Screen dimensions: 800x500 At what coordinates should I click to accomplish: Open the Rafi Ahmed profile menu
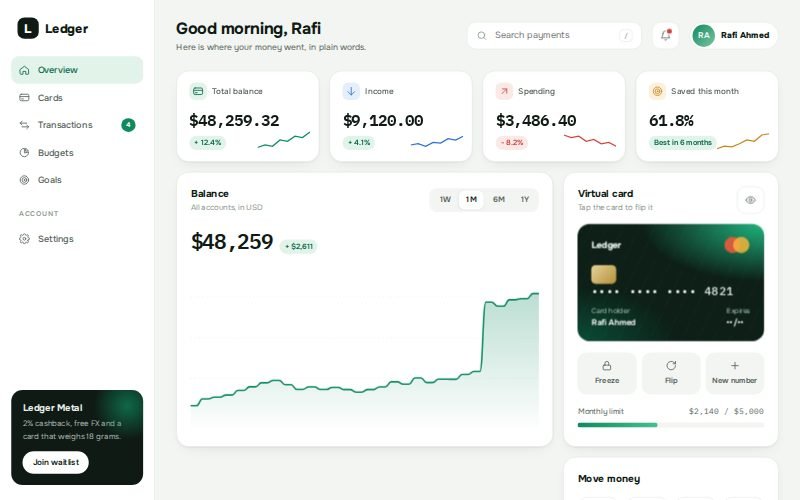click(x=734, y=35)
